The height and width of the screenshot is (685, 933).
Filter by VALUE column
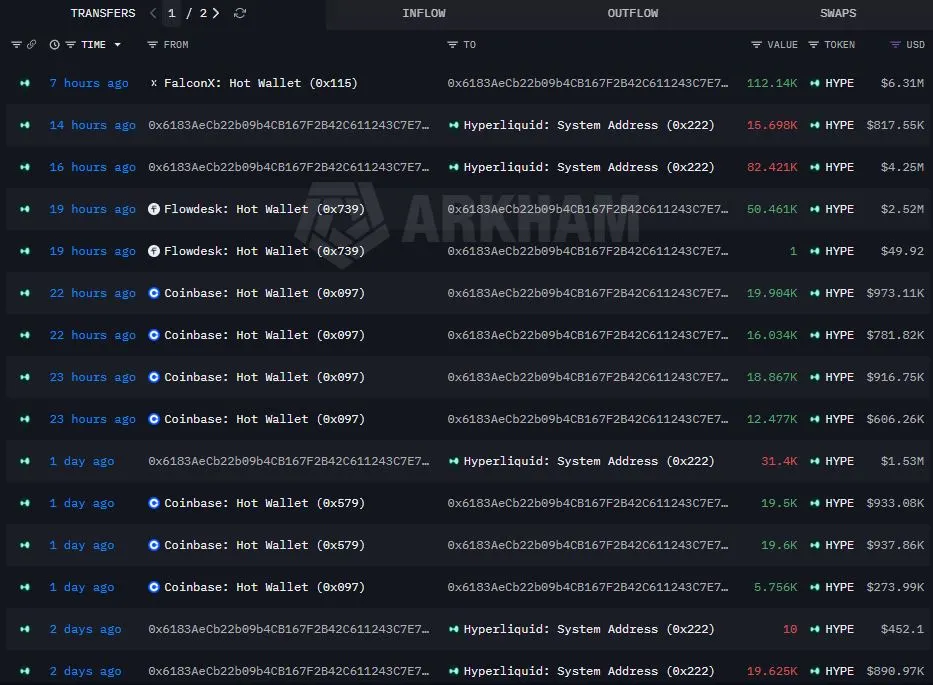tap(756, 45)
